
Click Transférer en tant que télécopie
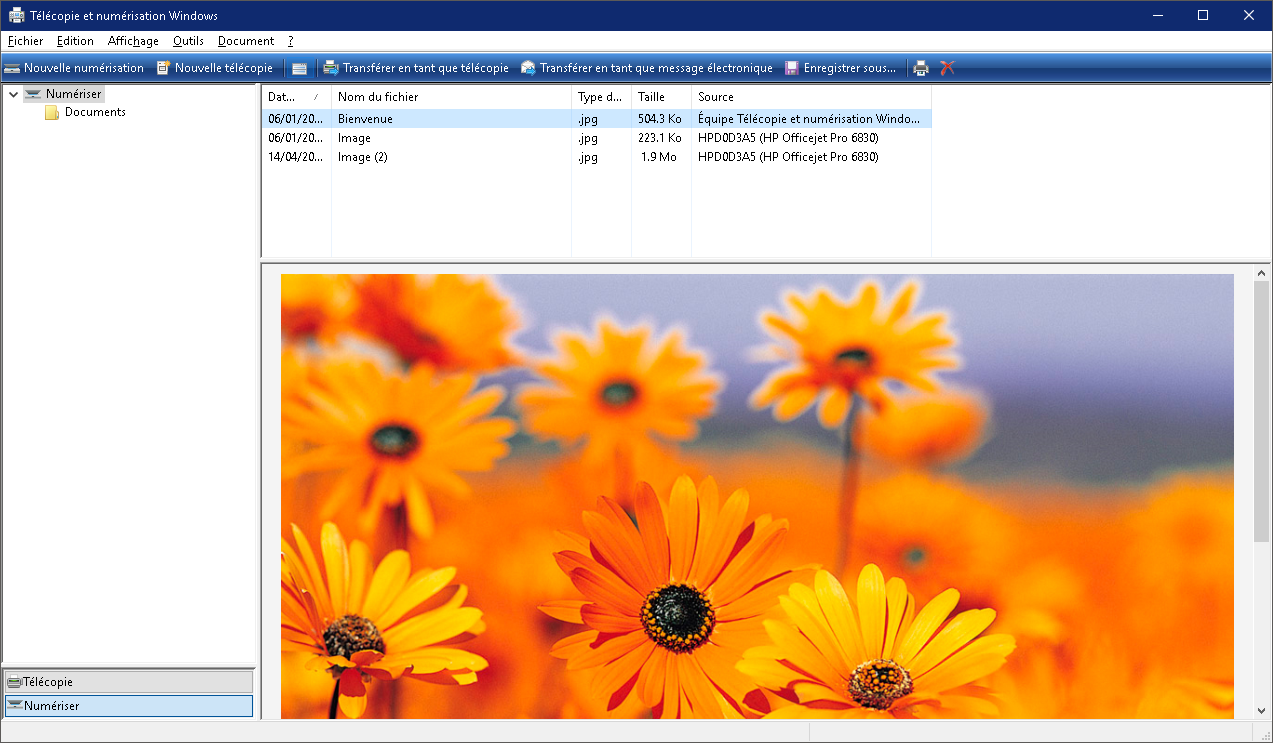[x=416, y=68]
